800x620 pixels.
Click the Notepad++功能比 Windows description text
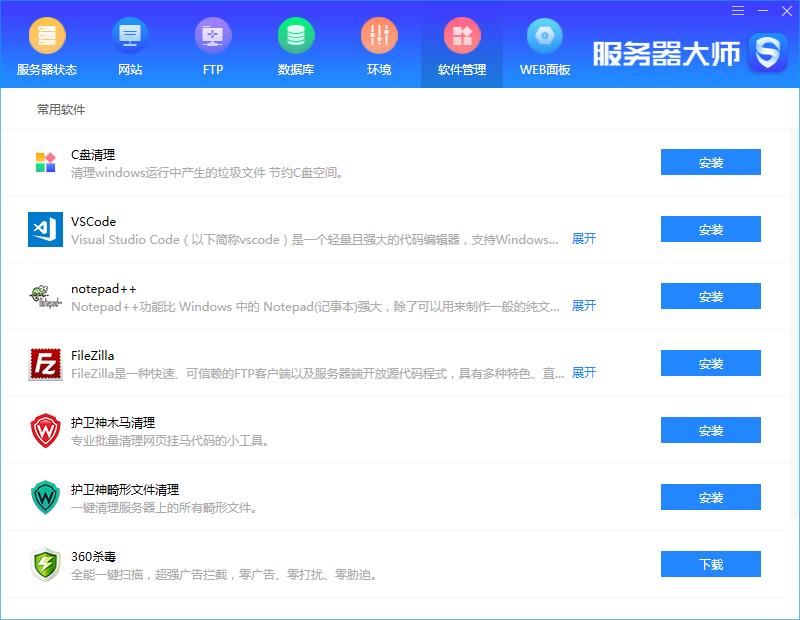click(x=315, y=307)
